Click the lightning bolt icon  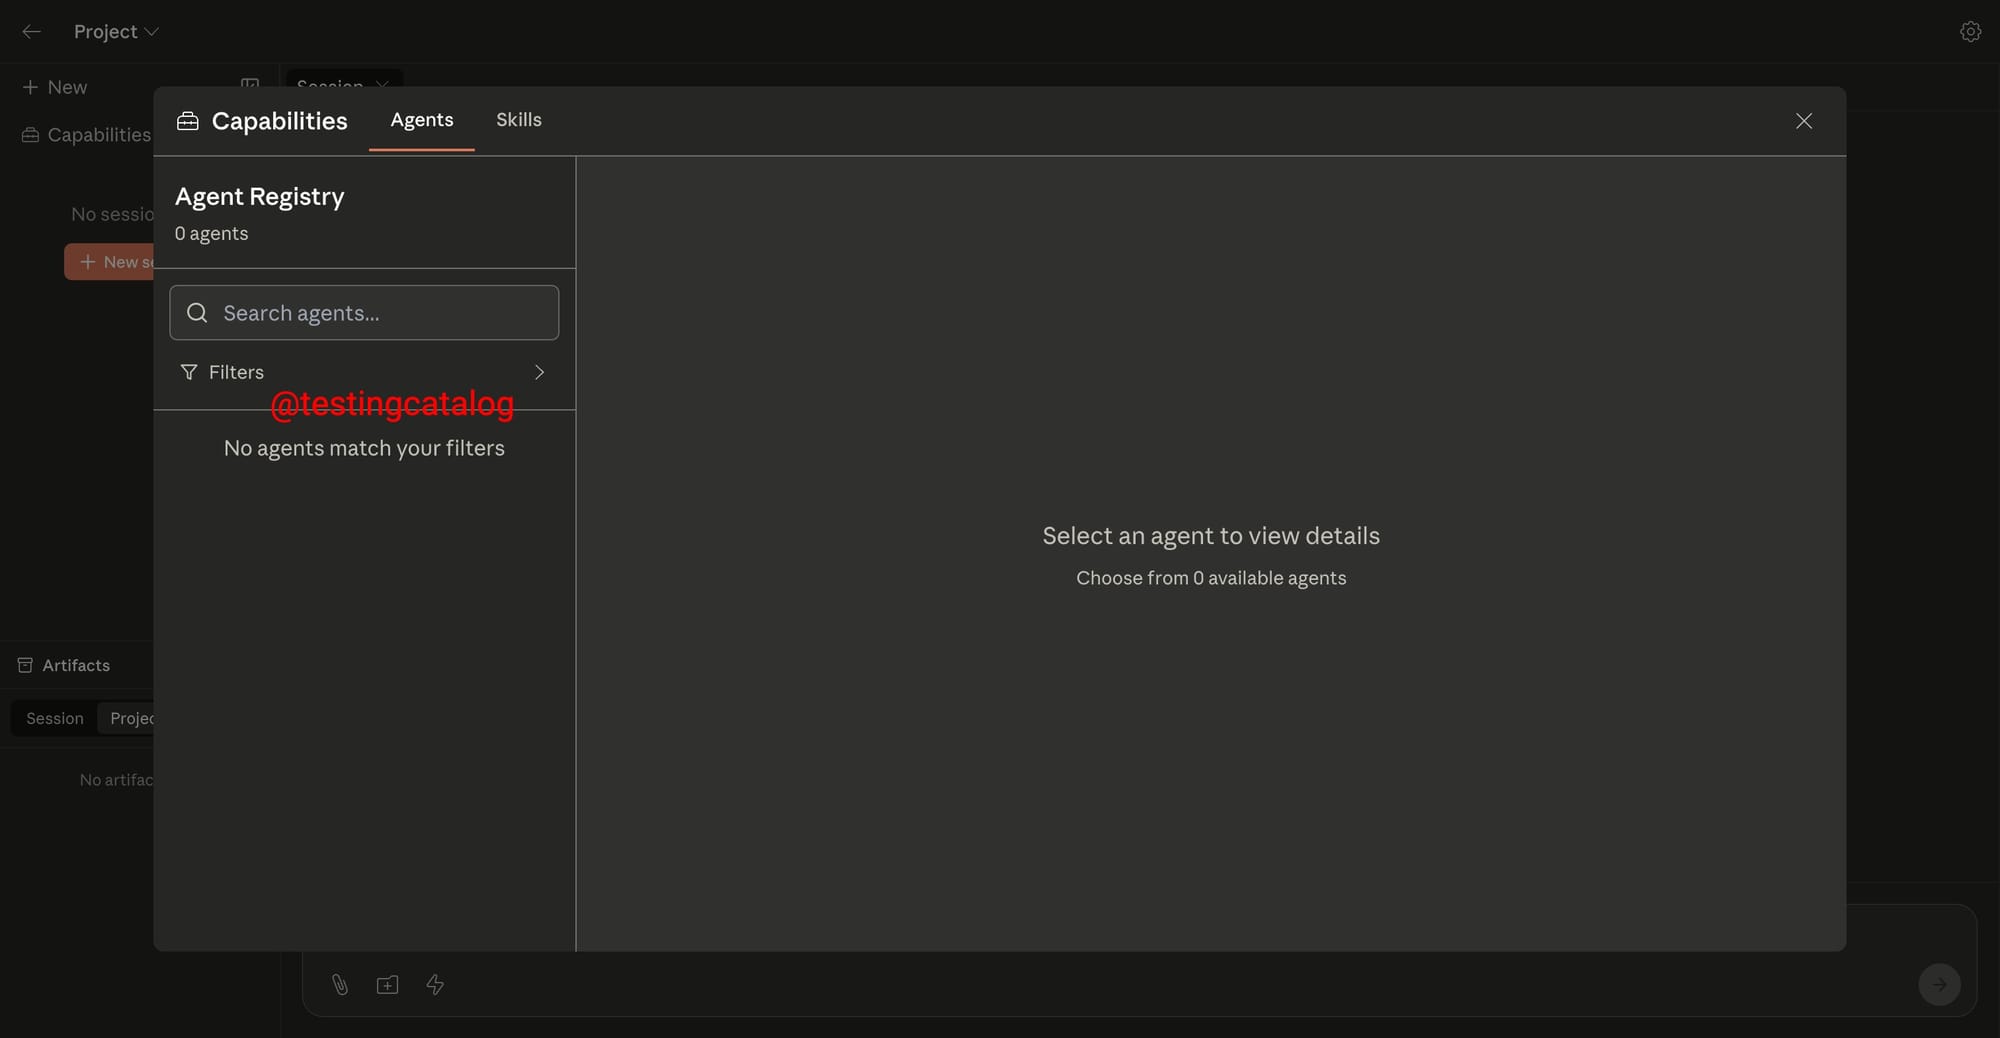pos(435,985)
